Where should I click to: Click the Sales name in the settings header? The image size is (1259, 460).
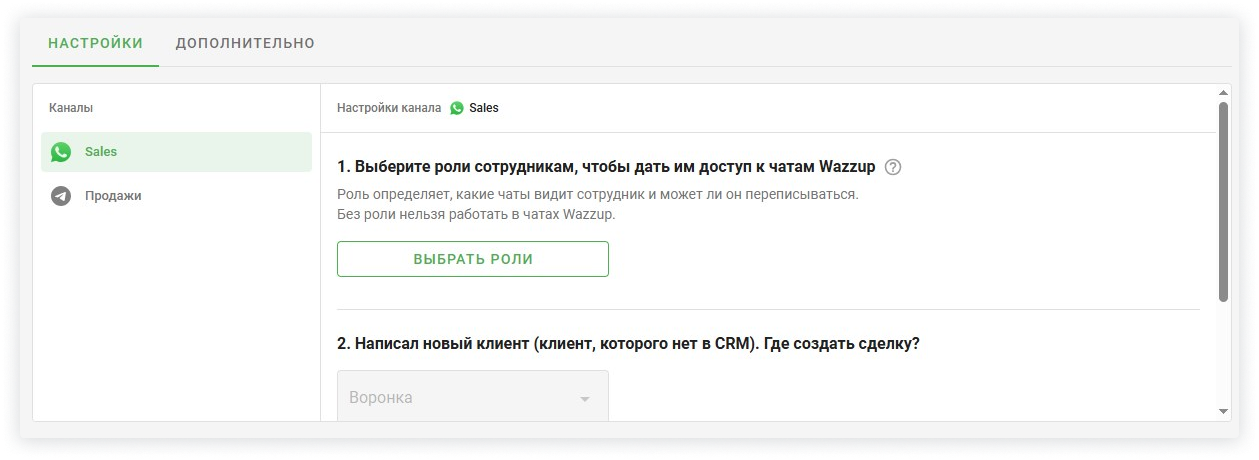(484, 108)
